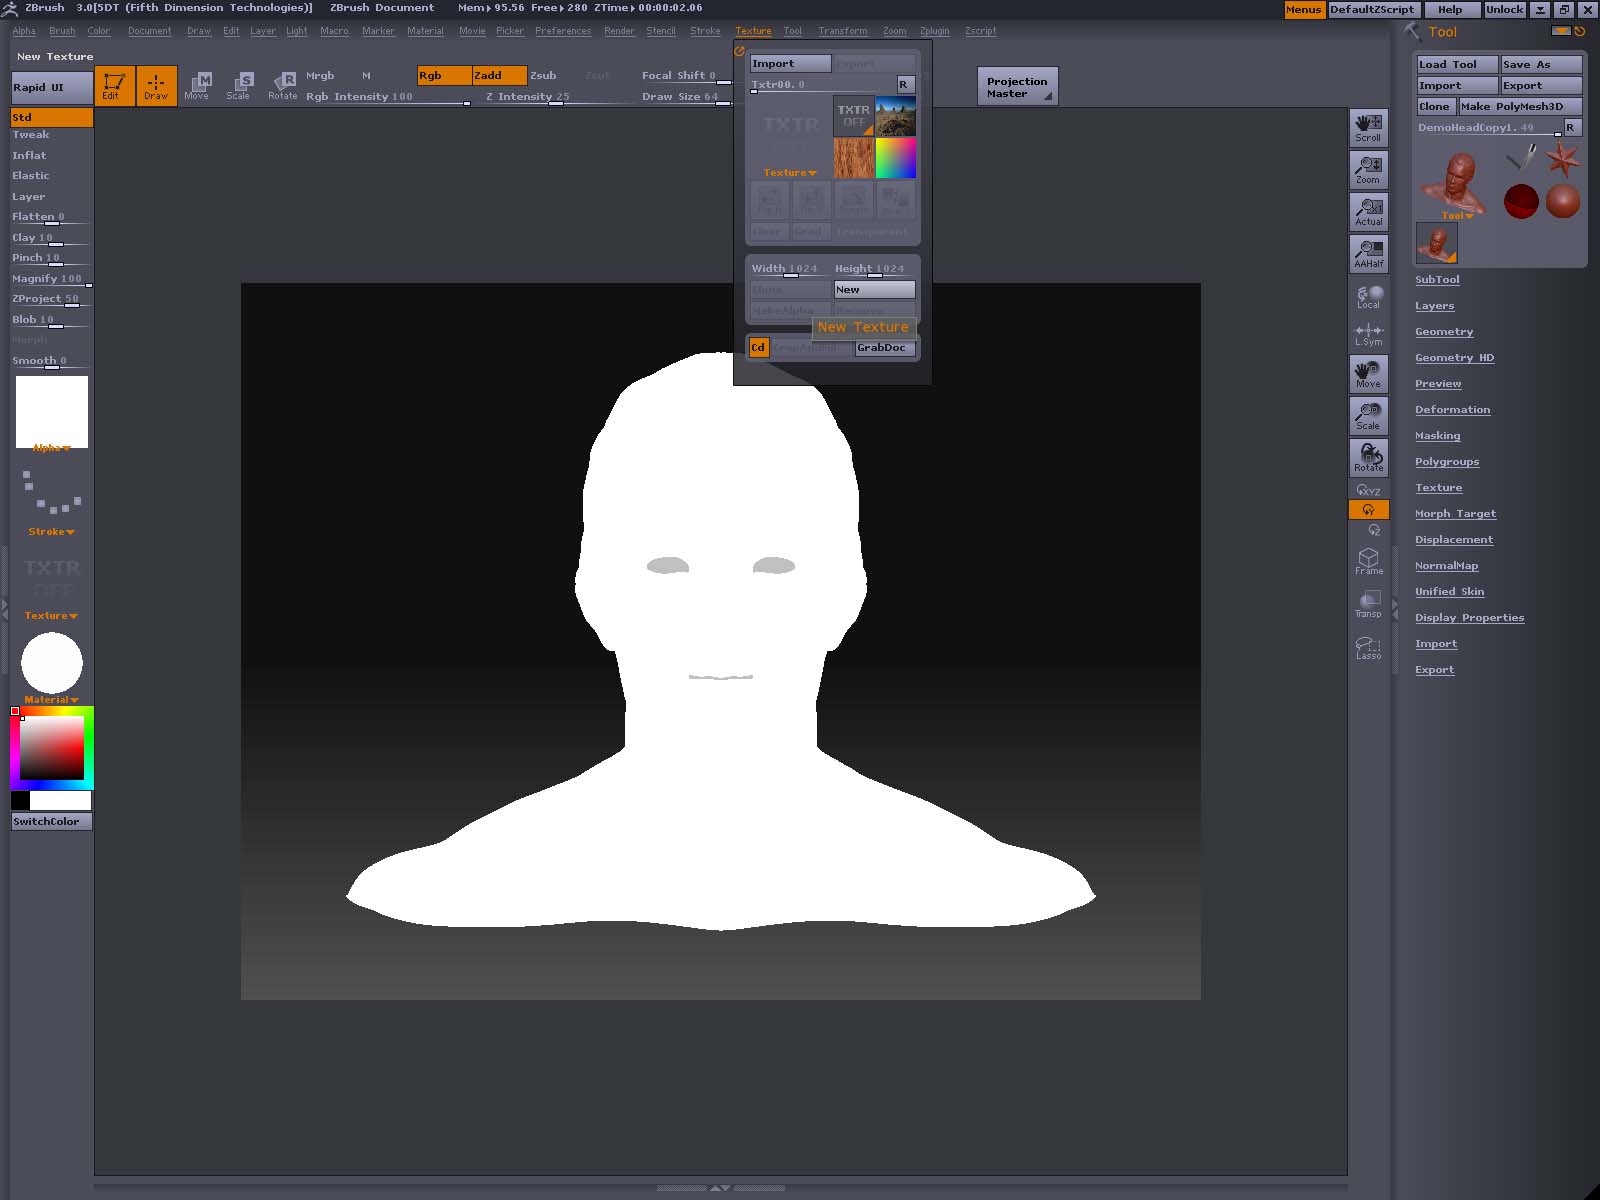The height and width of the screenshot is (1200, 1600).
Task: Open the Zplugin menu
Action: 934,31
